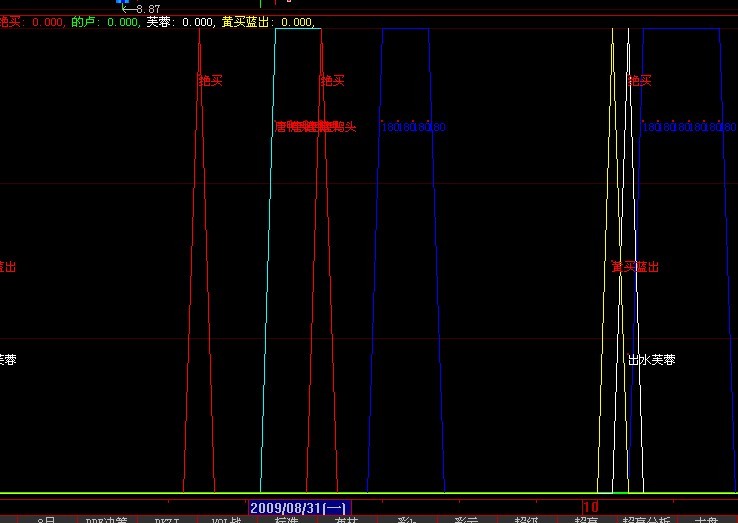The image size is (738, 523).
Task: Select the VOL线 tab
Action: tap(227, 520)
